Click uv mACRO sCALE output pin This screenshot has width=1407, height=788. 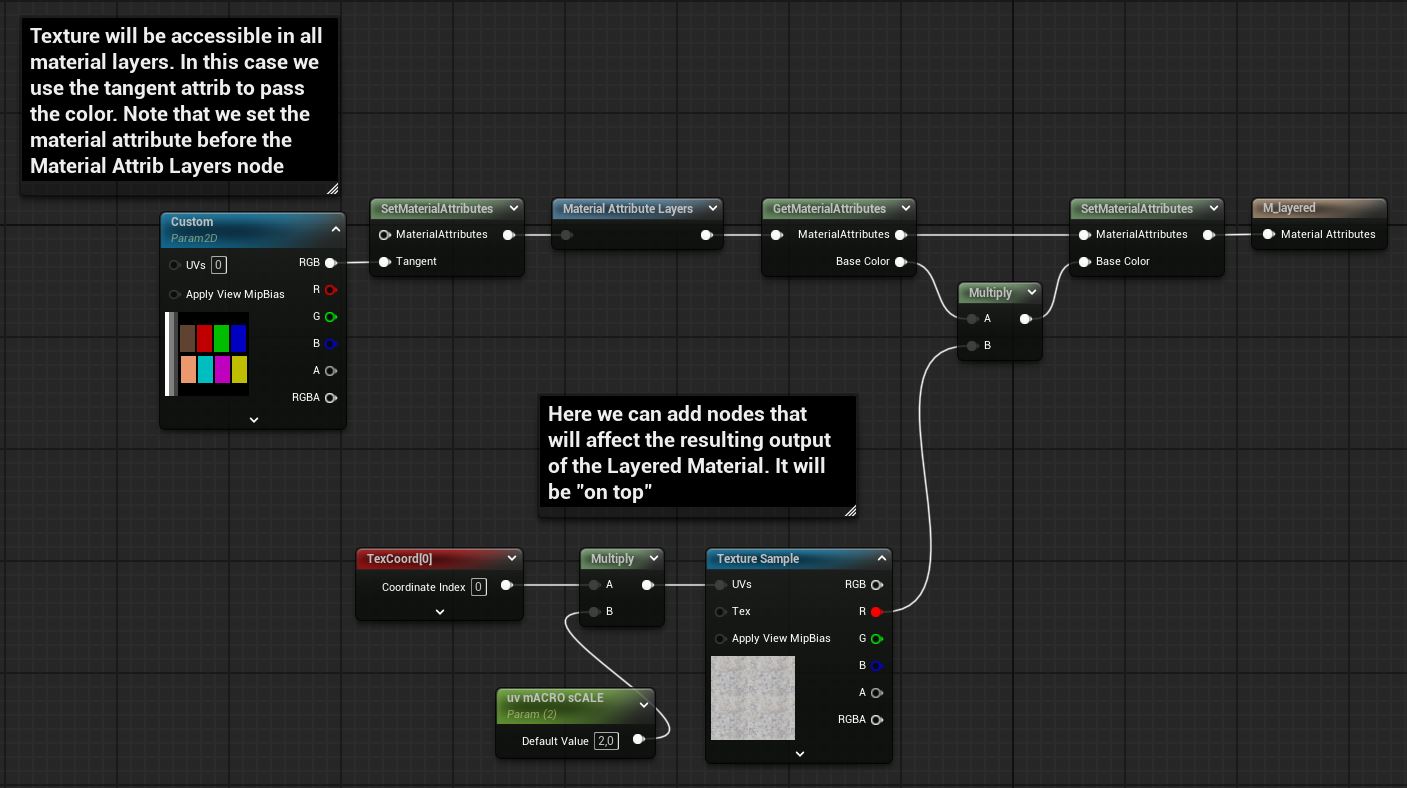coord(638,740)
